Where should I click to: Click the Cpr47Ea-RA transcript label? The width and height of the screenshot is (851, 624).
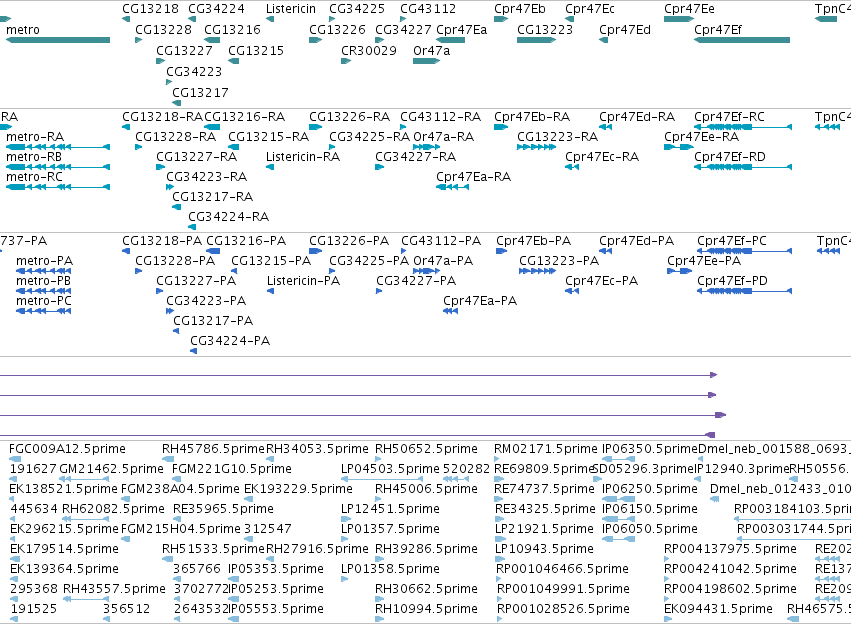474,177
